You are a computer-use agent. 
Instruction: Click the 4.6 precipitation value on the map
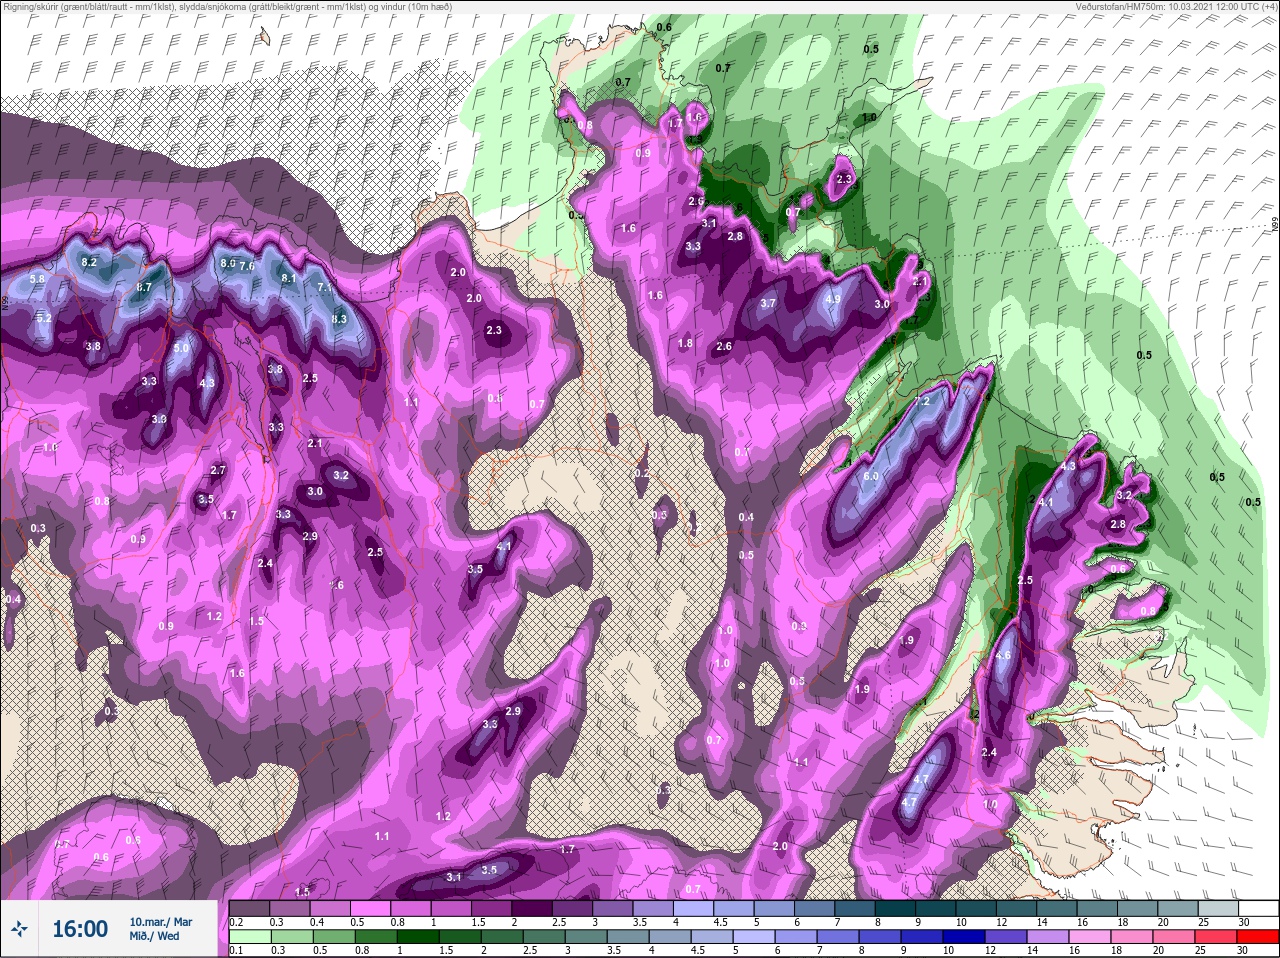(x=1004, y=656)
